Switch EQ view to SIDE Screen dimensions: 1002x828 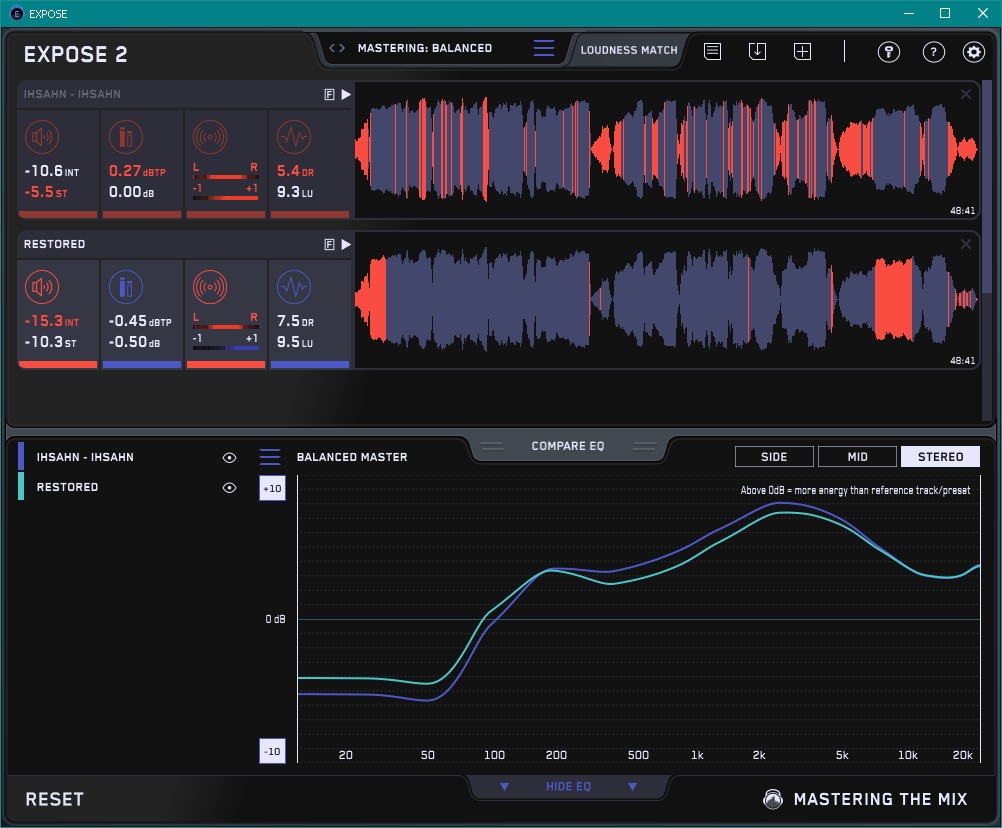point(774,457)
